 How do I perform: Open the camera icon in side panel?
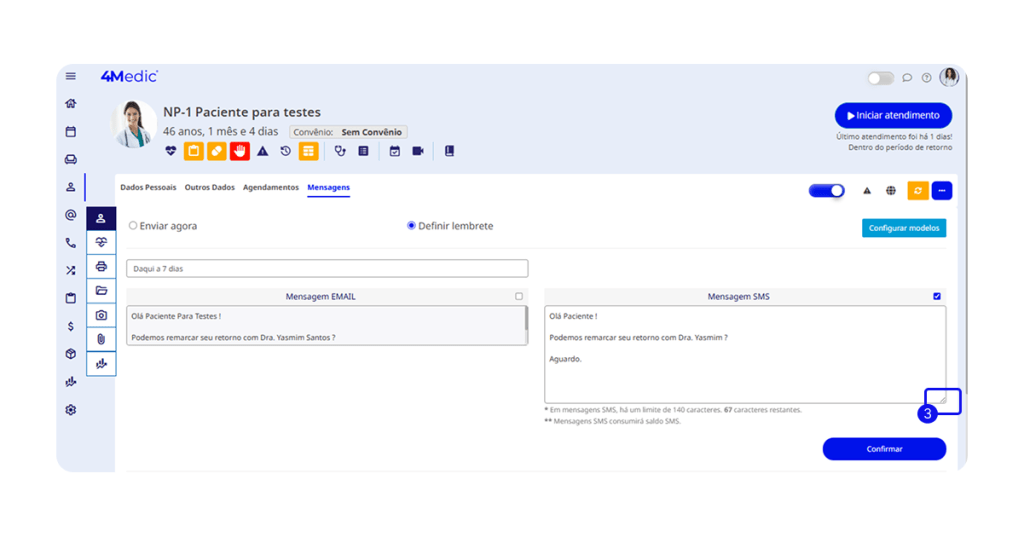[101, 315]
